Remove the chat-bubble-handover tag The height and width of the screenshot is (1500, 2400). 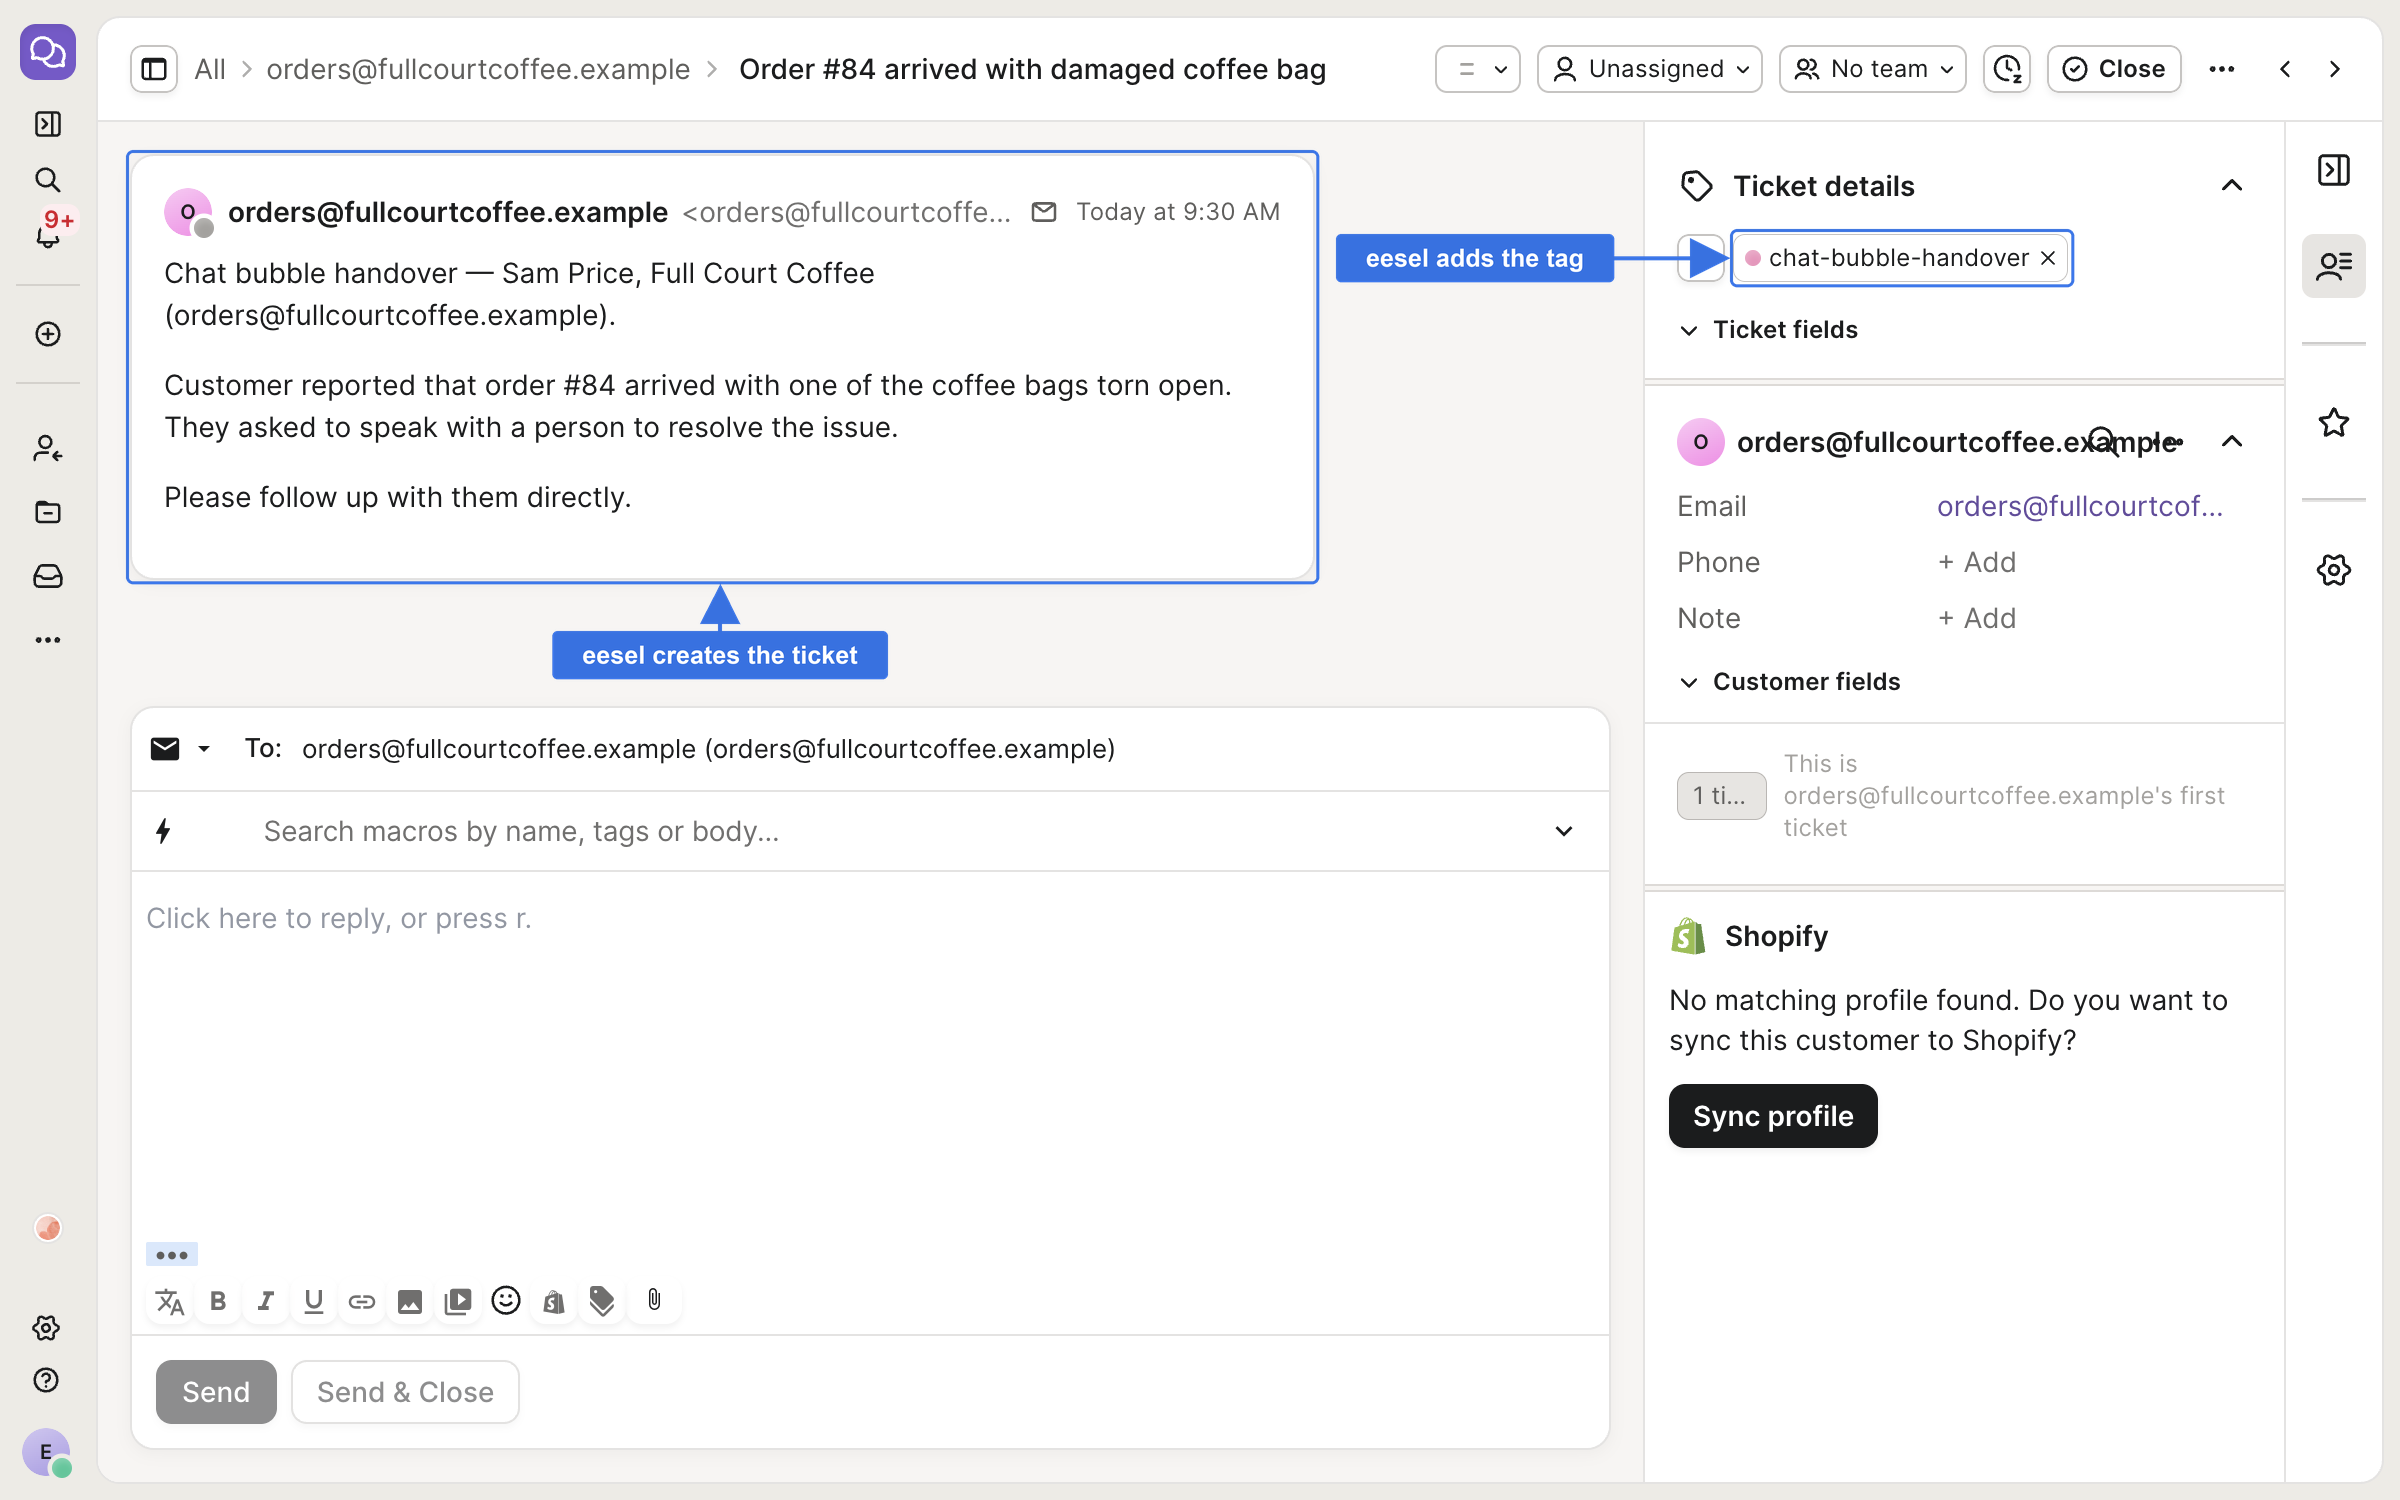[2048, 258]
